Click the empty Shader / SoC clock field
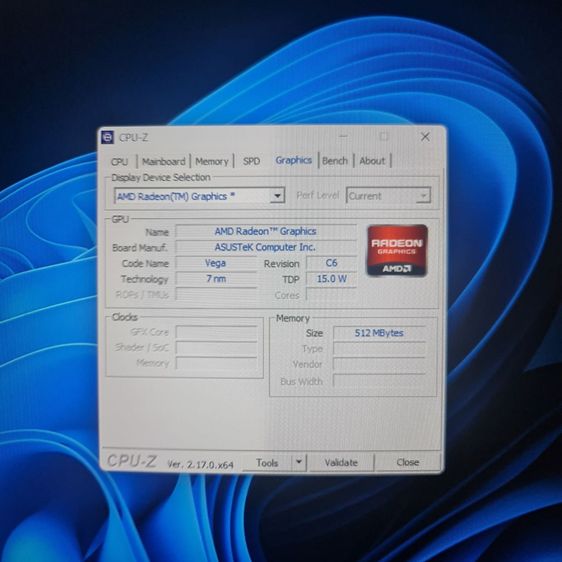This screenshot has height=562, width=562. point(216,348)
